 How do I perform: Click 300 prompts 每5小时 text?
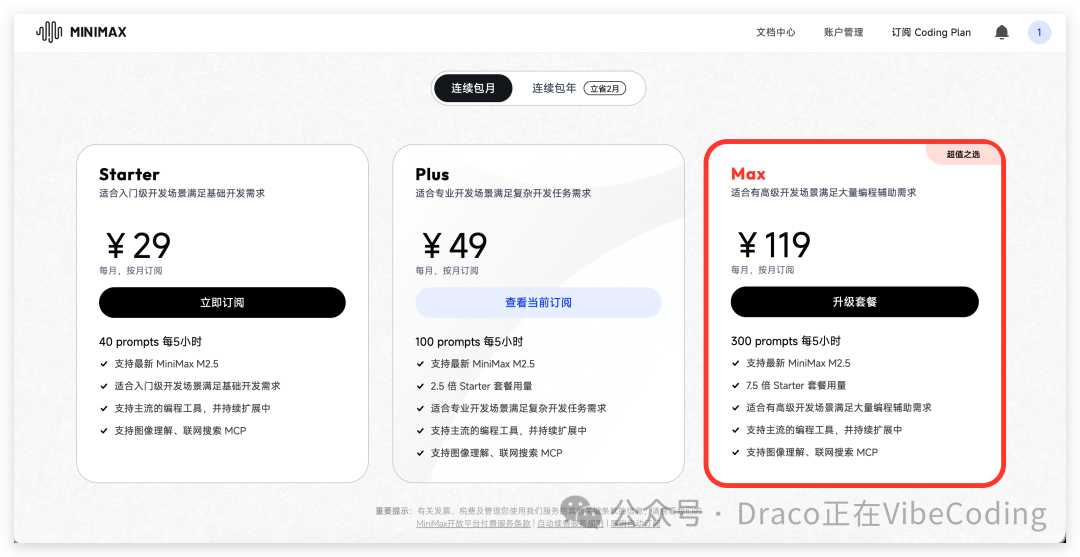[786, 341]
